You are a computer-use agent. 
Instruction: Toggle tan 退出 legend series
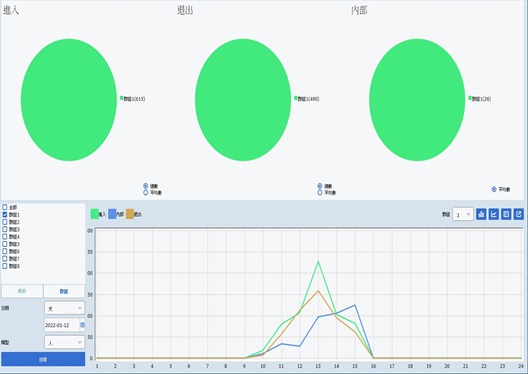(x=134, y=214)
